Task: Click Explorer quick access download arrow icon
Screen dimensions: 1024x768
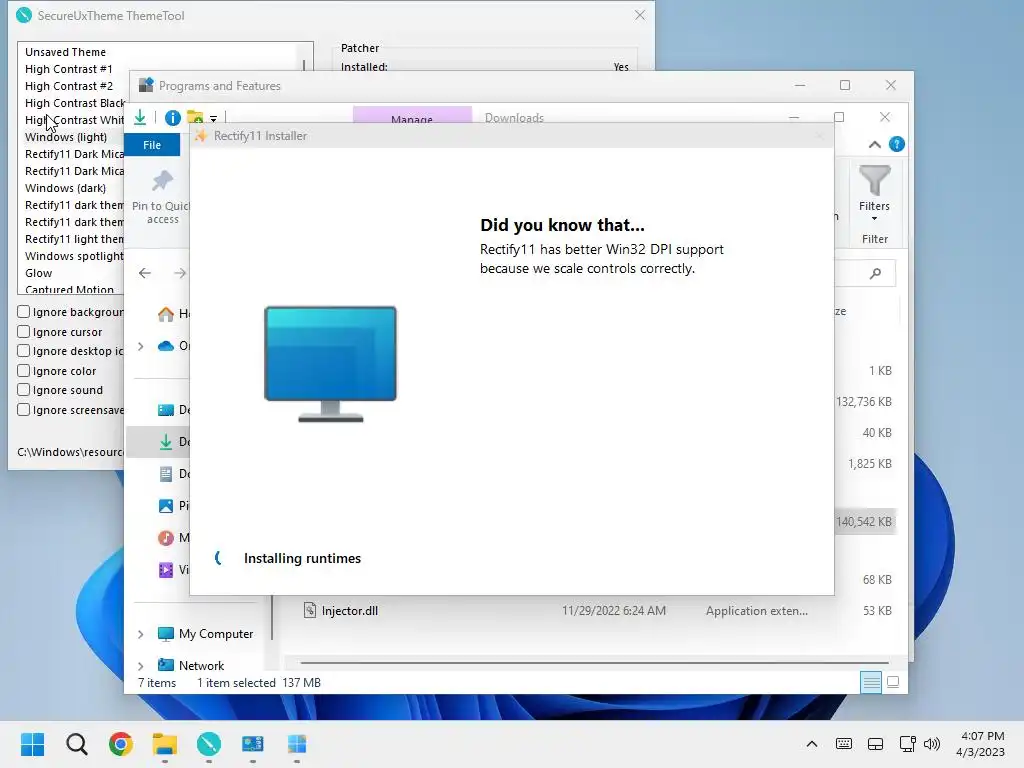Action: click(140, 118)
